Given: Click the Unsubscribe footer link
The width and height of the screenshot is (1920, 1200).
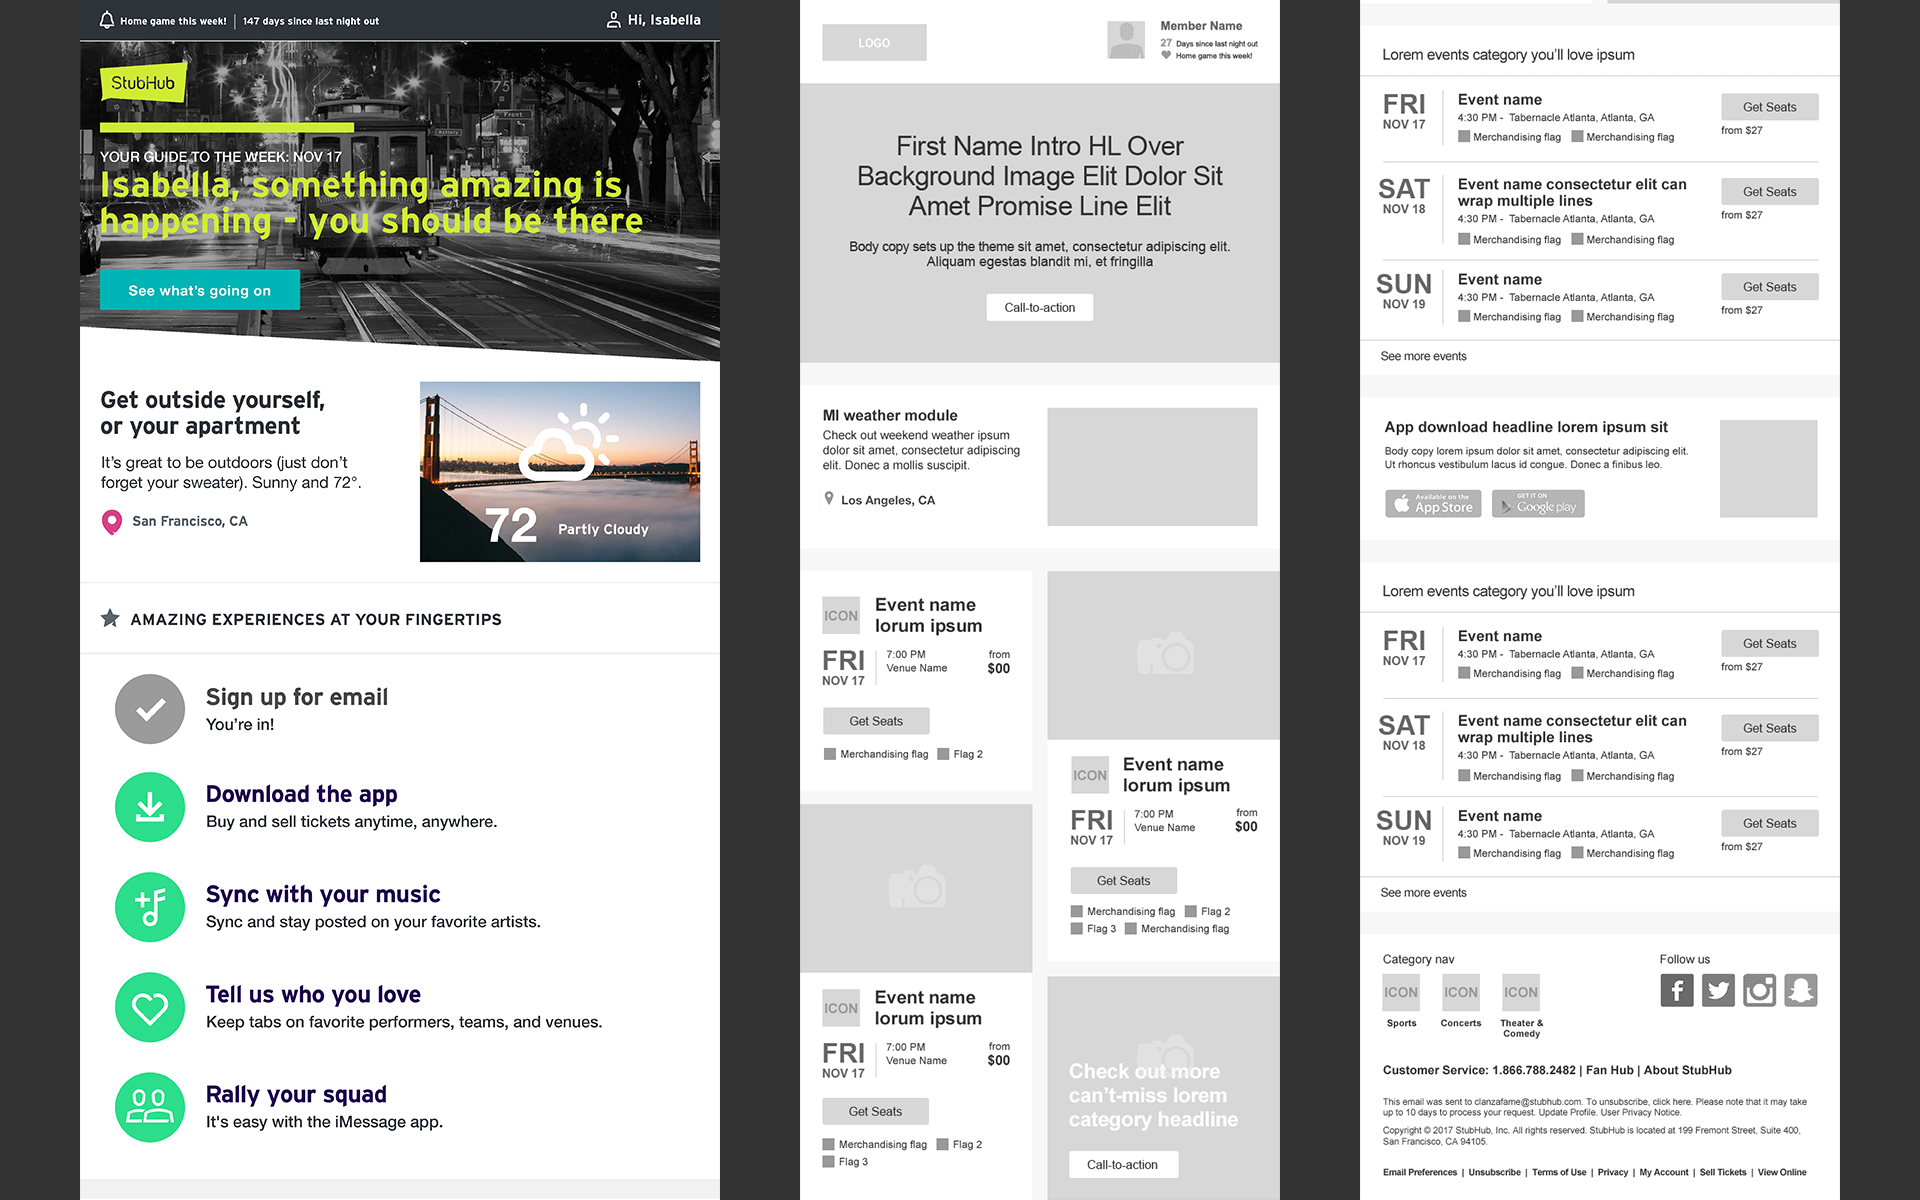Looking at the screenshot, I should coord(1494,1172).
